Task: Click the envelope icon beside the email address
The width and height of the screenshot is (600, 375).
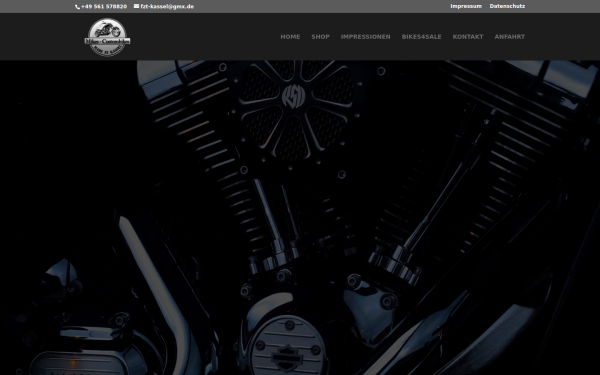Action: click(136, 6)
